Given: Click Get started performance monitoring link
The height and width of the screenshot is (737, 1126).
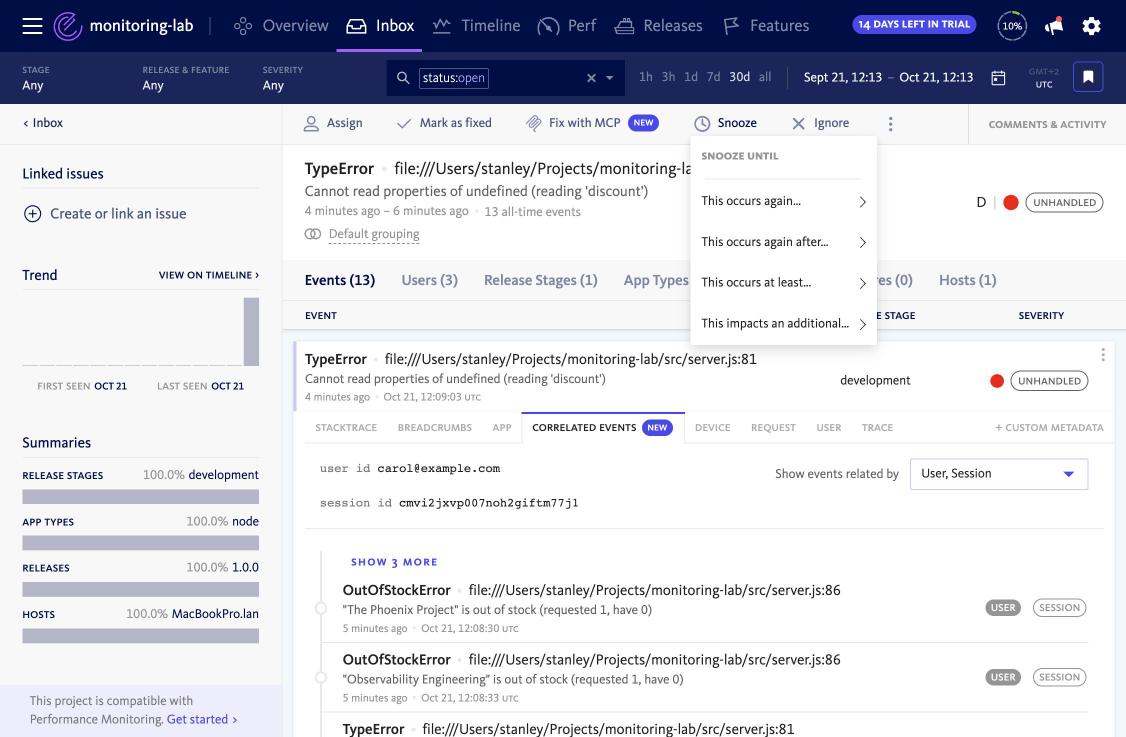Looking at the screenshot, I should pyautogui.click(x=202, y=719).
